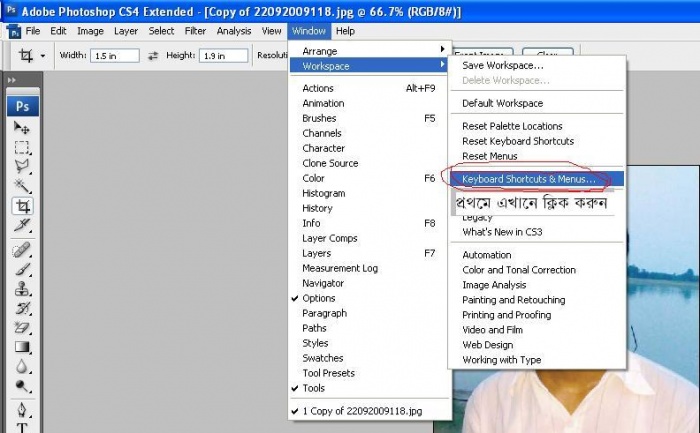Select the Polygonal Lasso tool
Screen dimensions: 700x433
click(22, 167)
